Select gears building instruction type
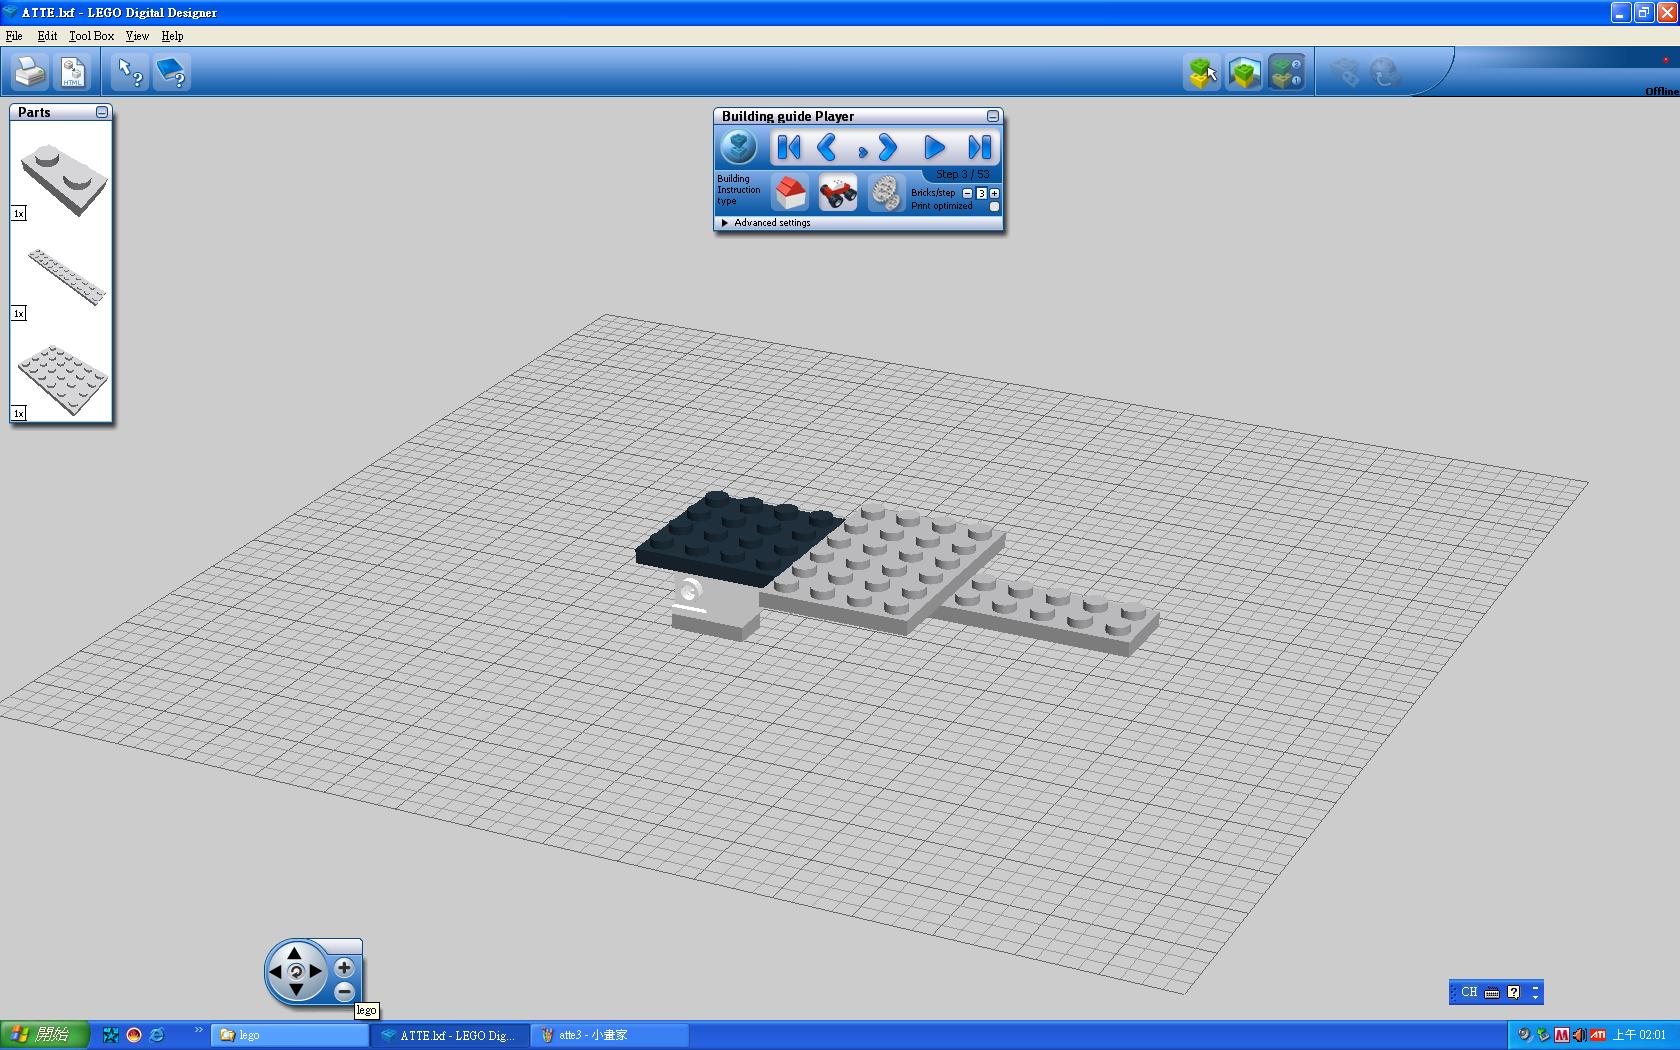1680x1050 pixels. (886, 192)
